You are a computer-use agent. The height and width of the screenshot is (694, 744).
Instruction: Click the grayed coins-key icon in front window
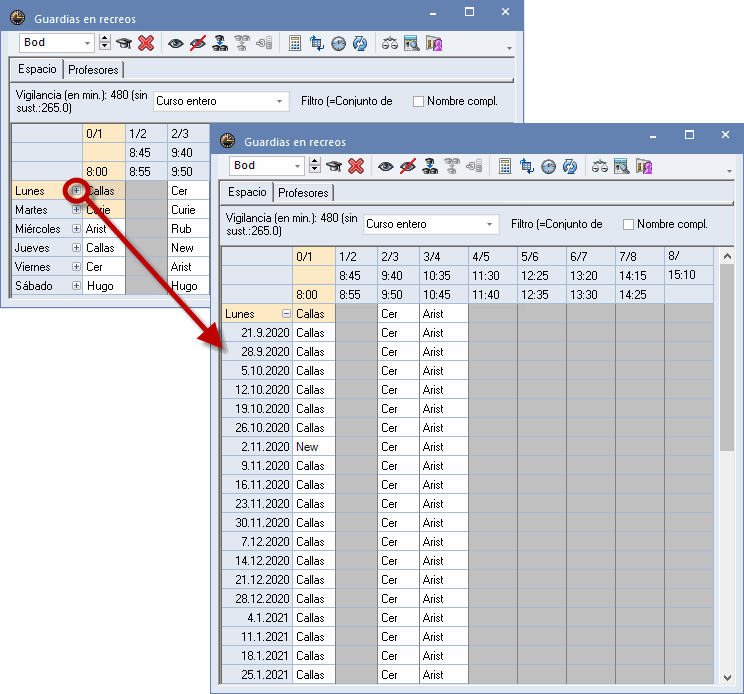474,167
